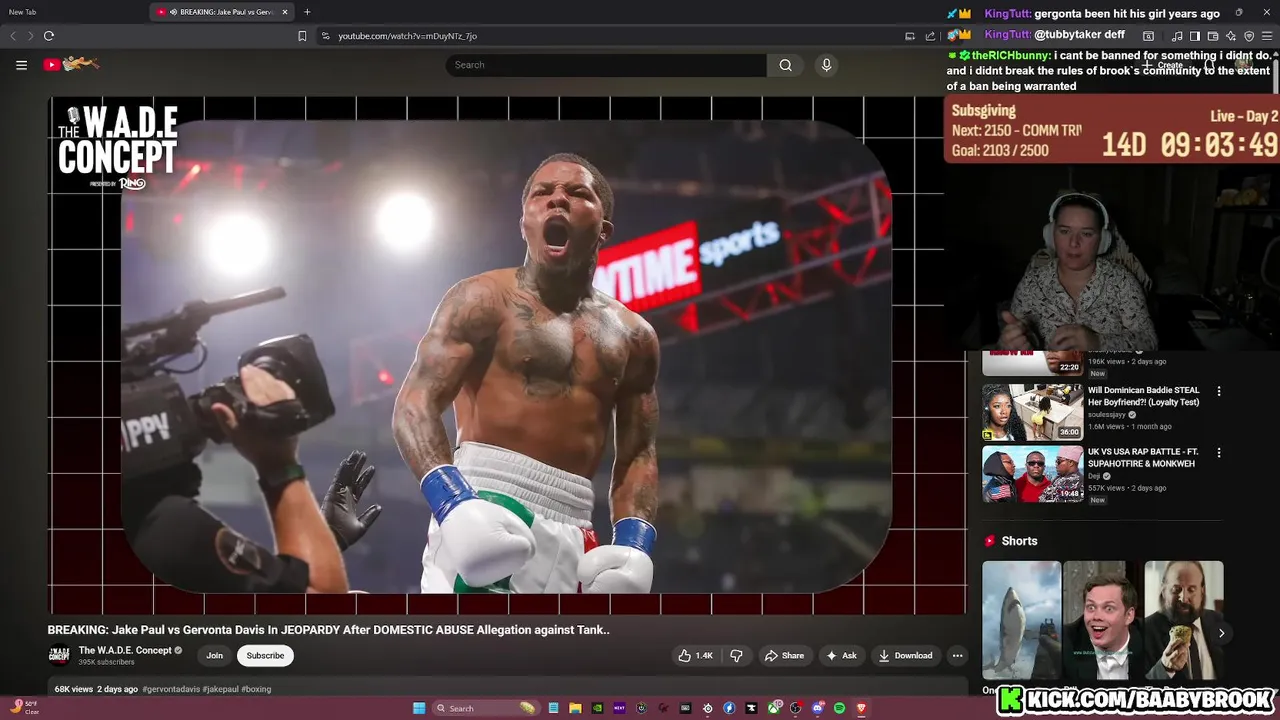Open OBS Studio from the taskbar

coord(794,708)
